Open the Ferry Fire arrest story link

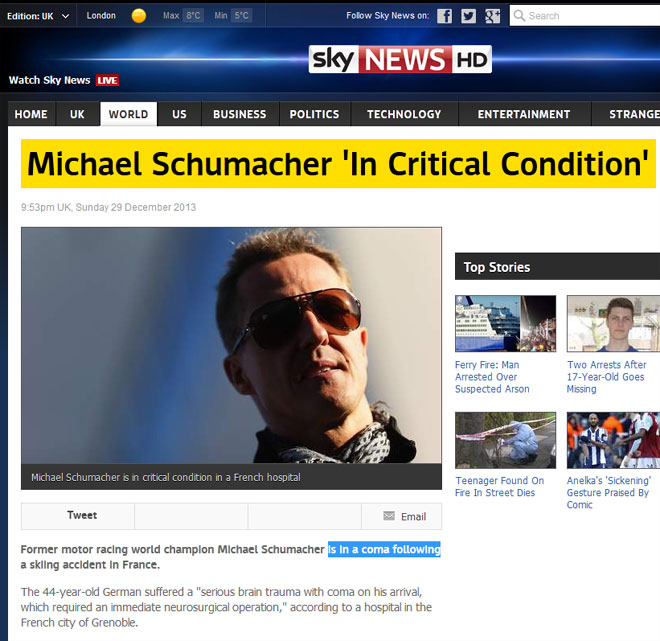[x=492, y=377]
